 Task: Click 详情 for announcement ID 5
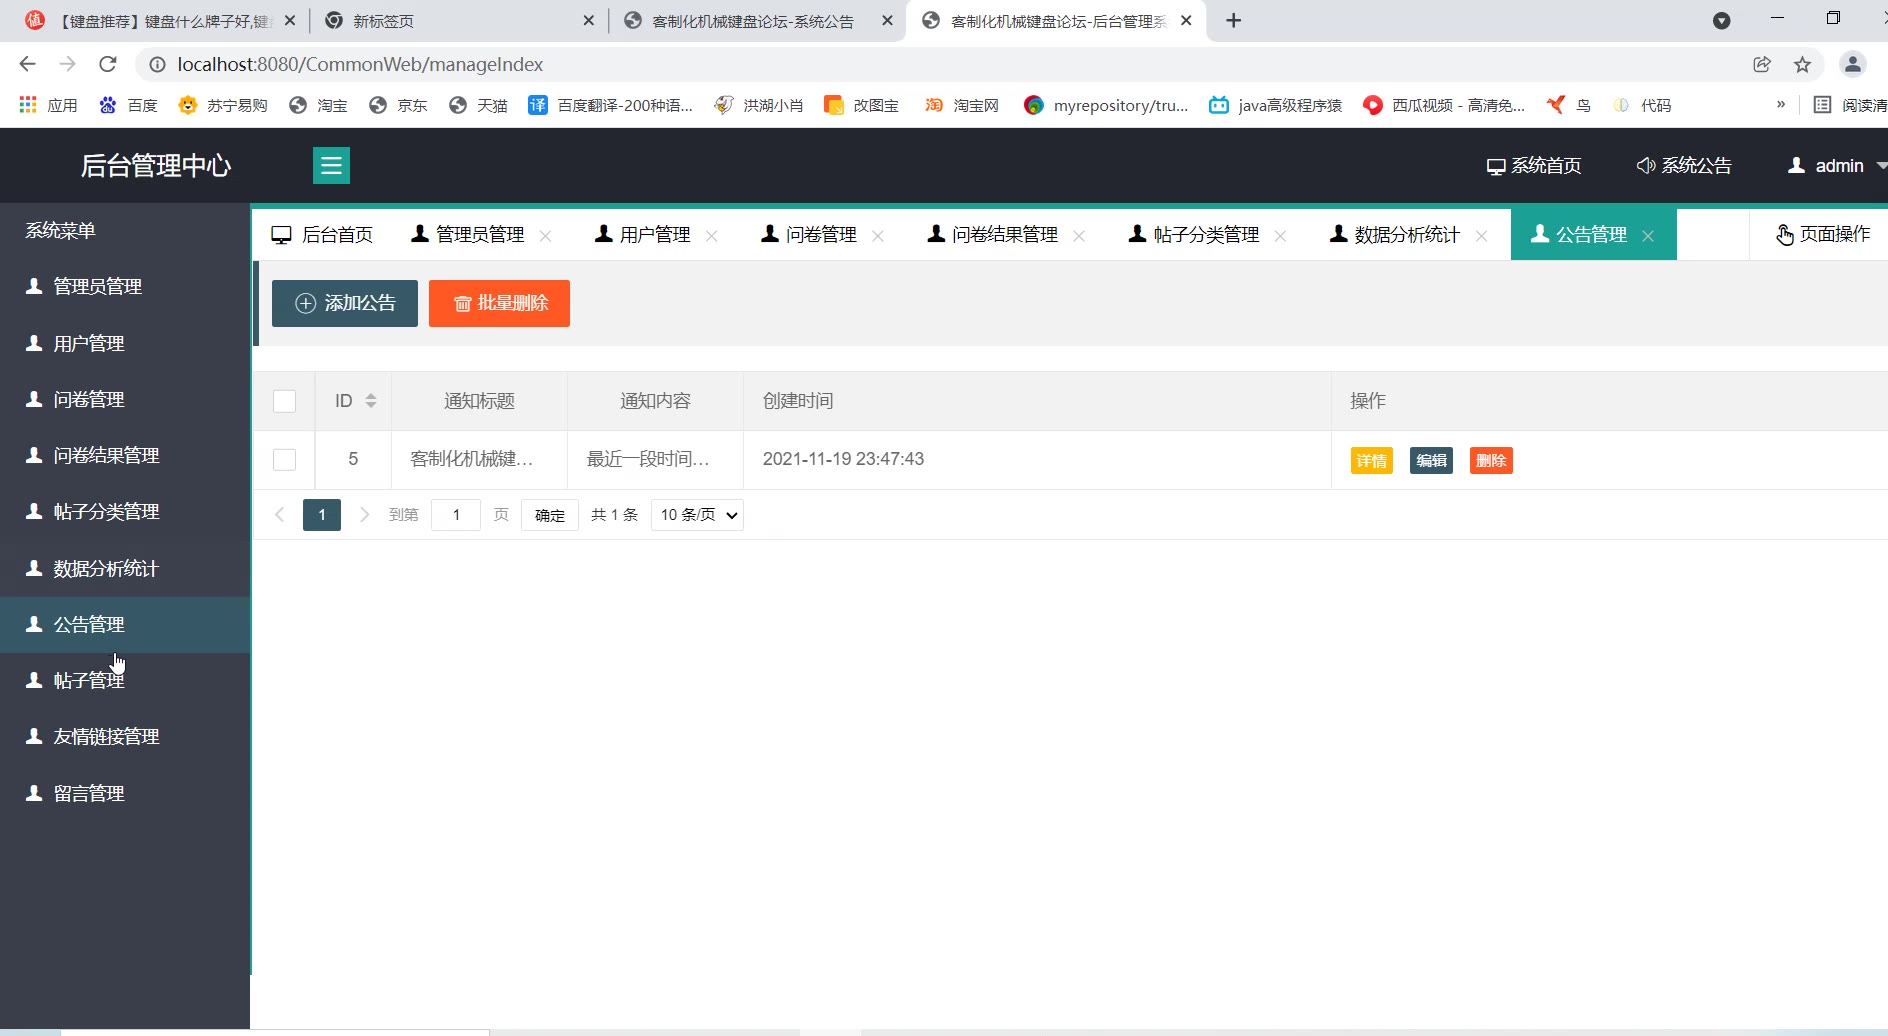(x=1371, y=461)
